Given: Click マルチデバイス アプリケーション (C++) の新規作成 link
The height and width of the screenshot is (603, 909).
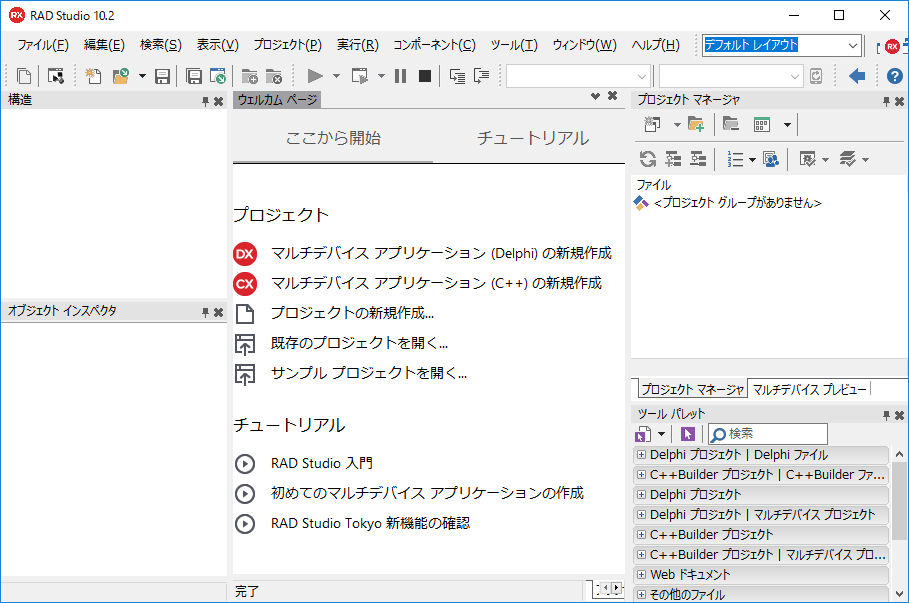Looking at the screenshot, I should coord(437,283).
